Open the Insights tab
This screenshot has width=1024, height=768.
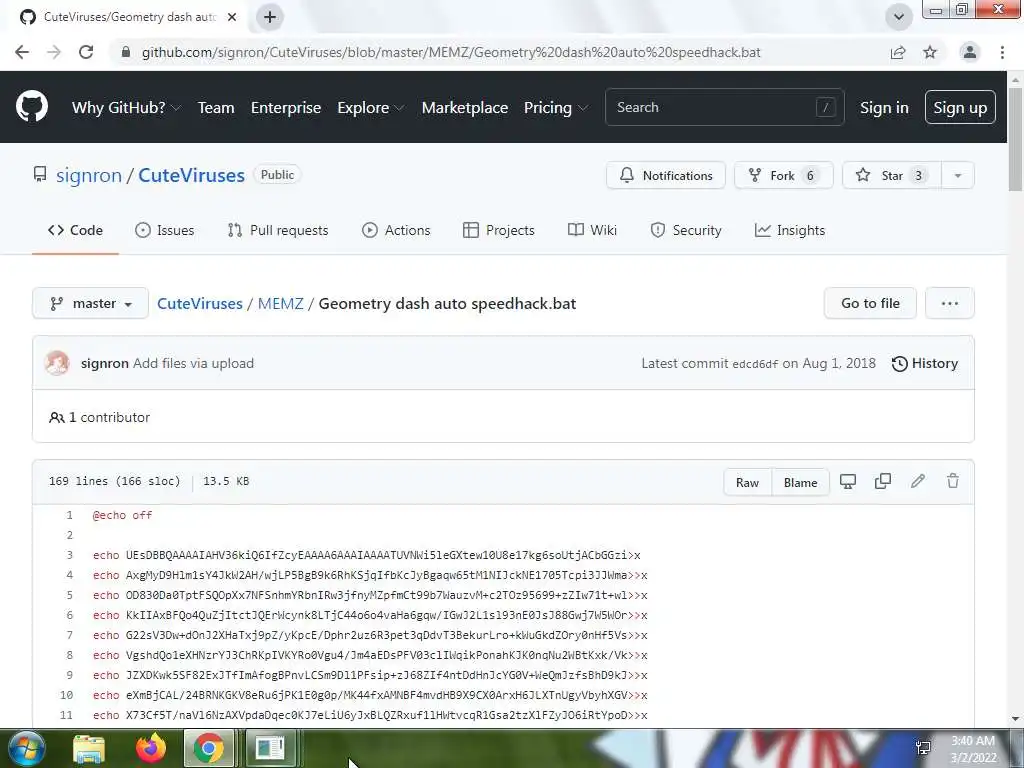click(790, 231)
